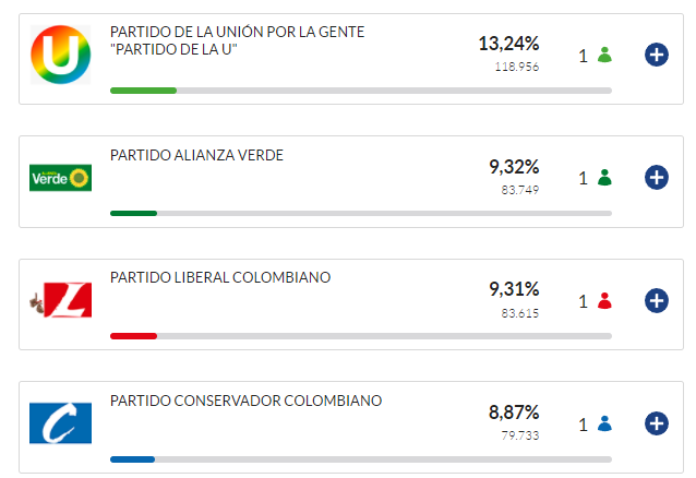696x478 pixels.
Task: Select the Partido Conservador Colombiano title
Action: coord(246,400)
